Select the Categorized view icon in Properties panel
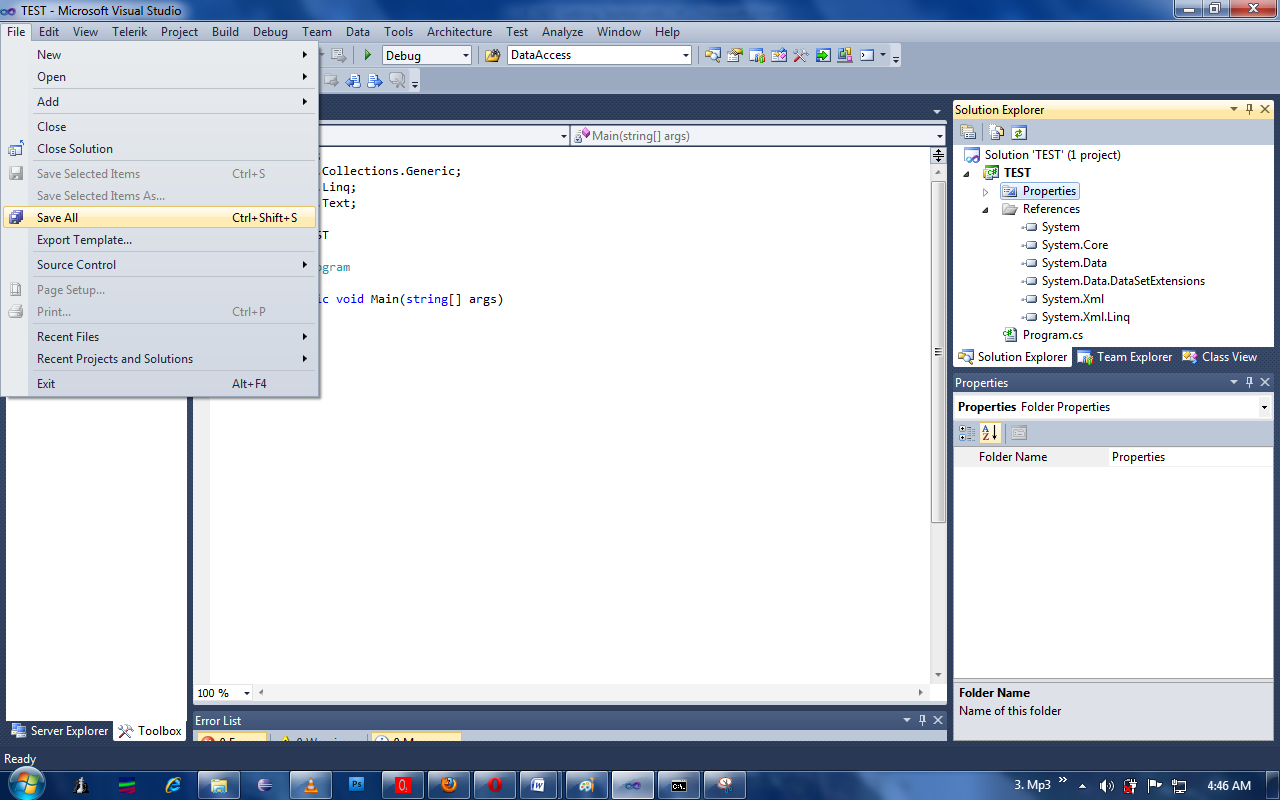Viewport: 1280px width, 800px height. pos(967,433)
